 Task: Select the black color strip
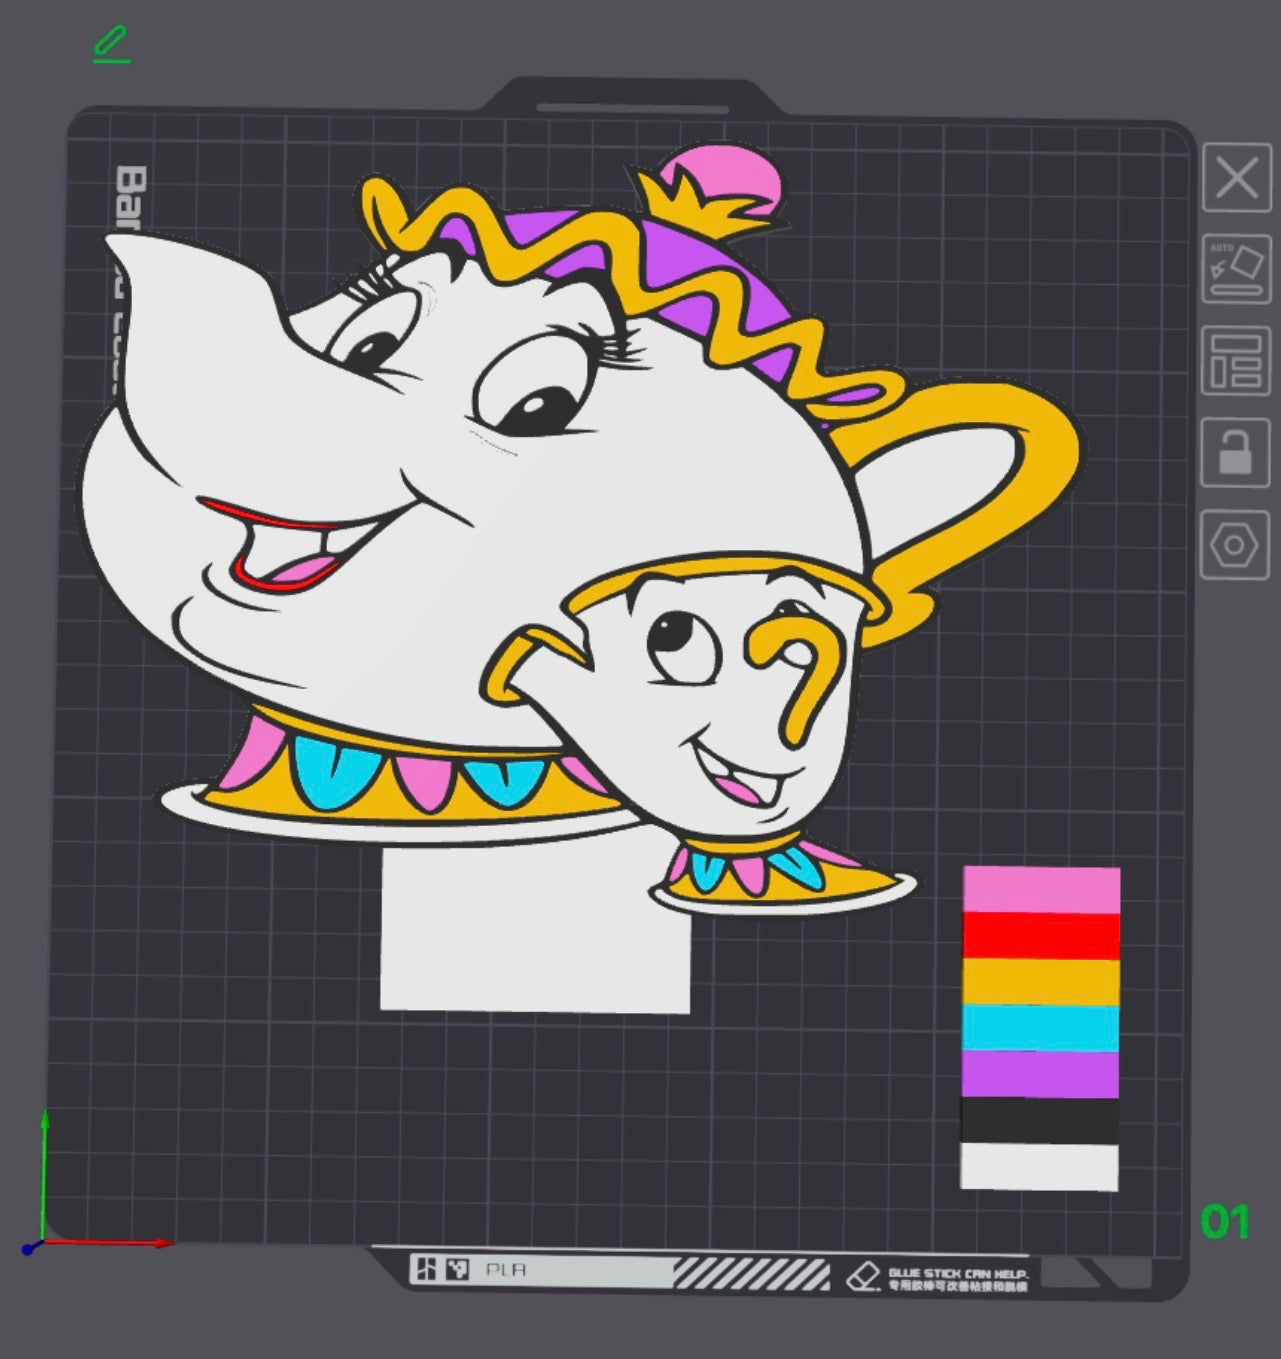[x=1040, y=1121]
